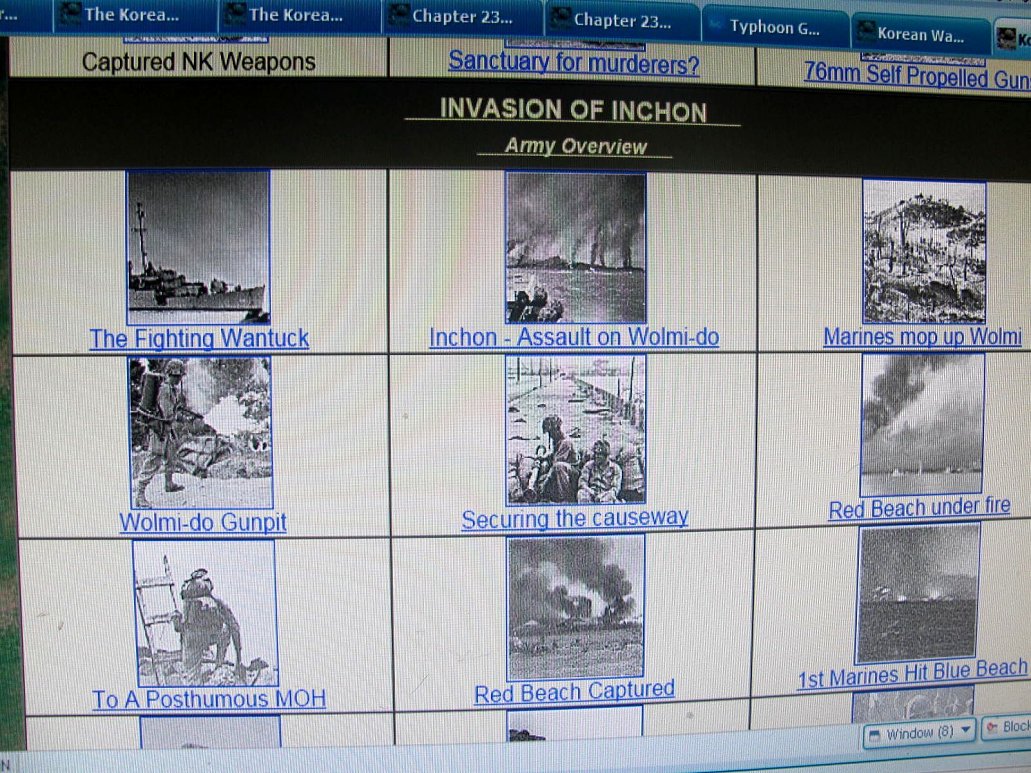Screen dimensions: 1031x773
Task: Click the hillside photo above Marines mop up Wolmi
Action: (924, 252)
